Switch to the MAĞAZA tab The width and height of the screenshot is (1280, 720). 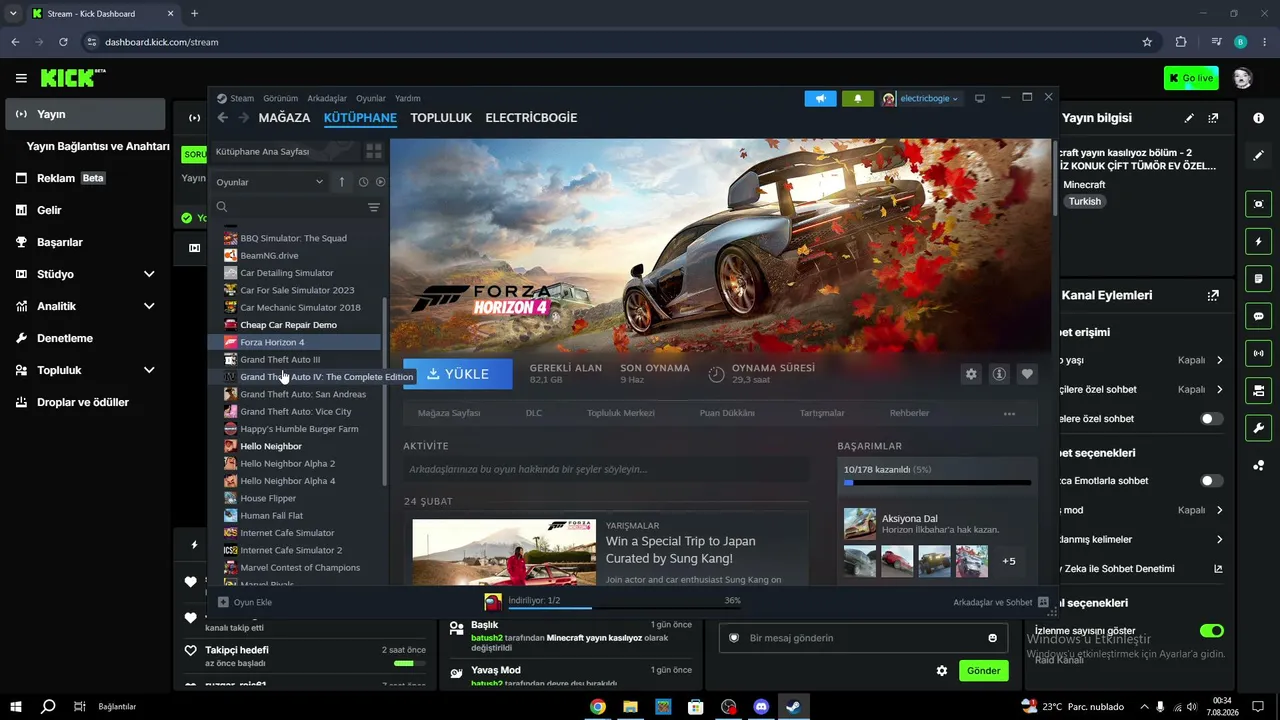pyautogui.click(x=284, y=118)
